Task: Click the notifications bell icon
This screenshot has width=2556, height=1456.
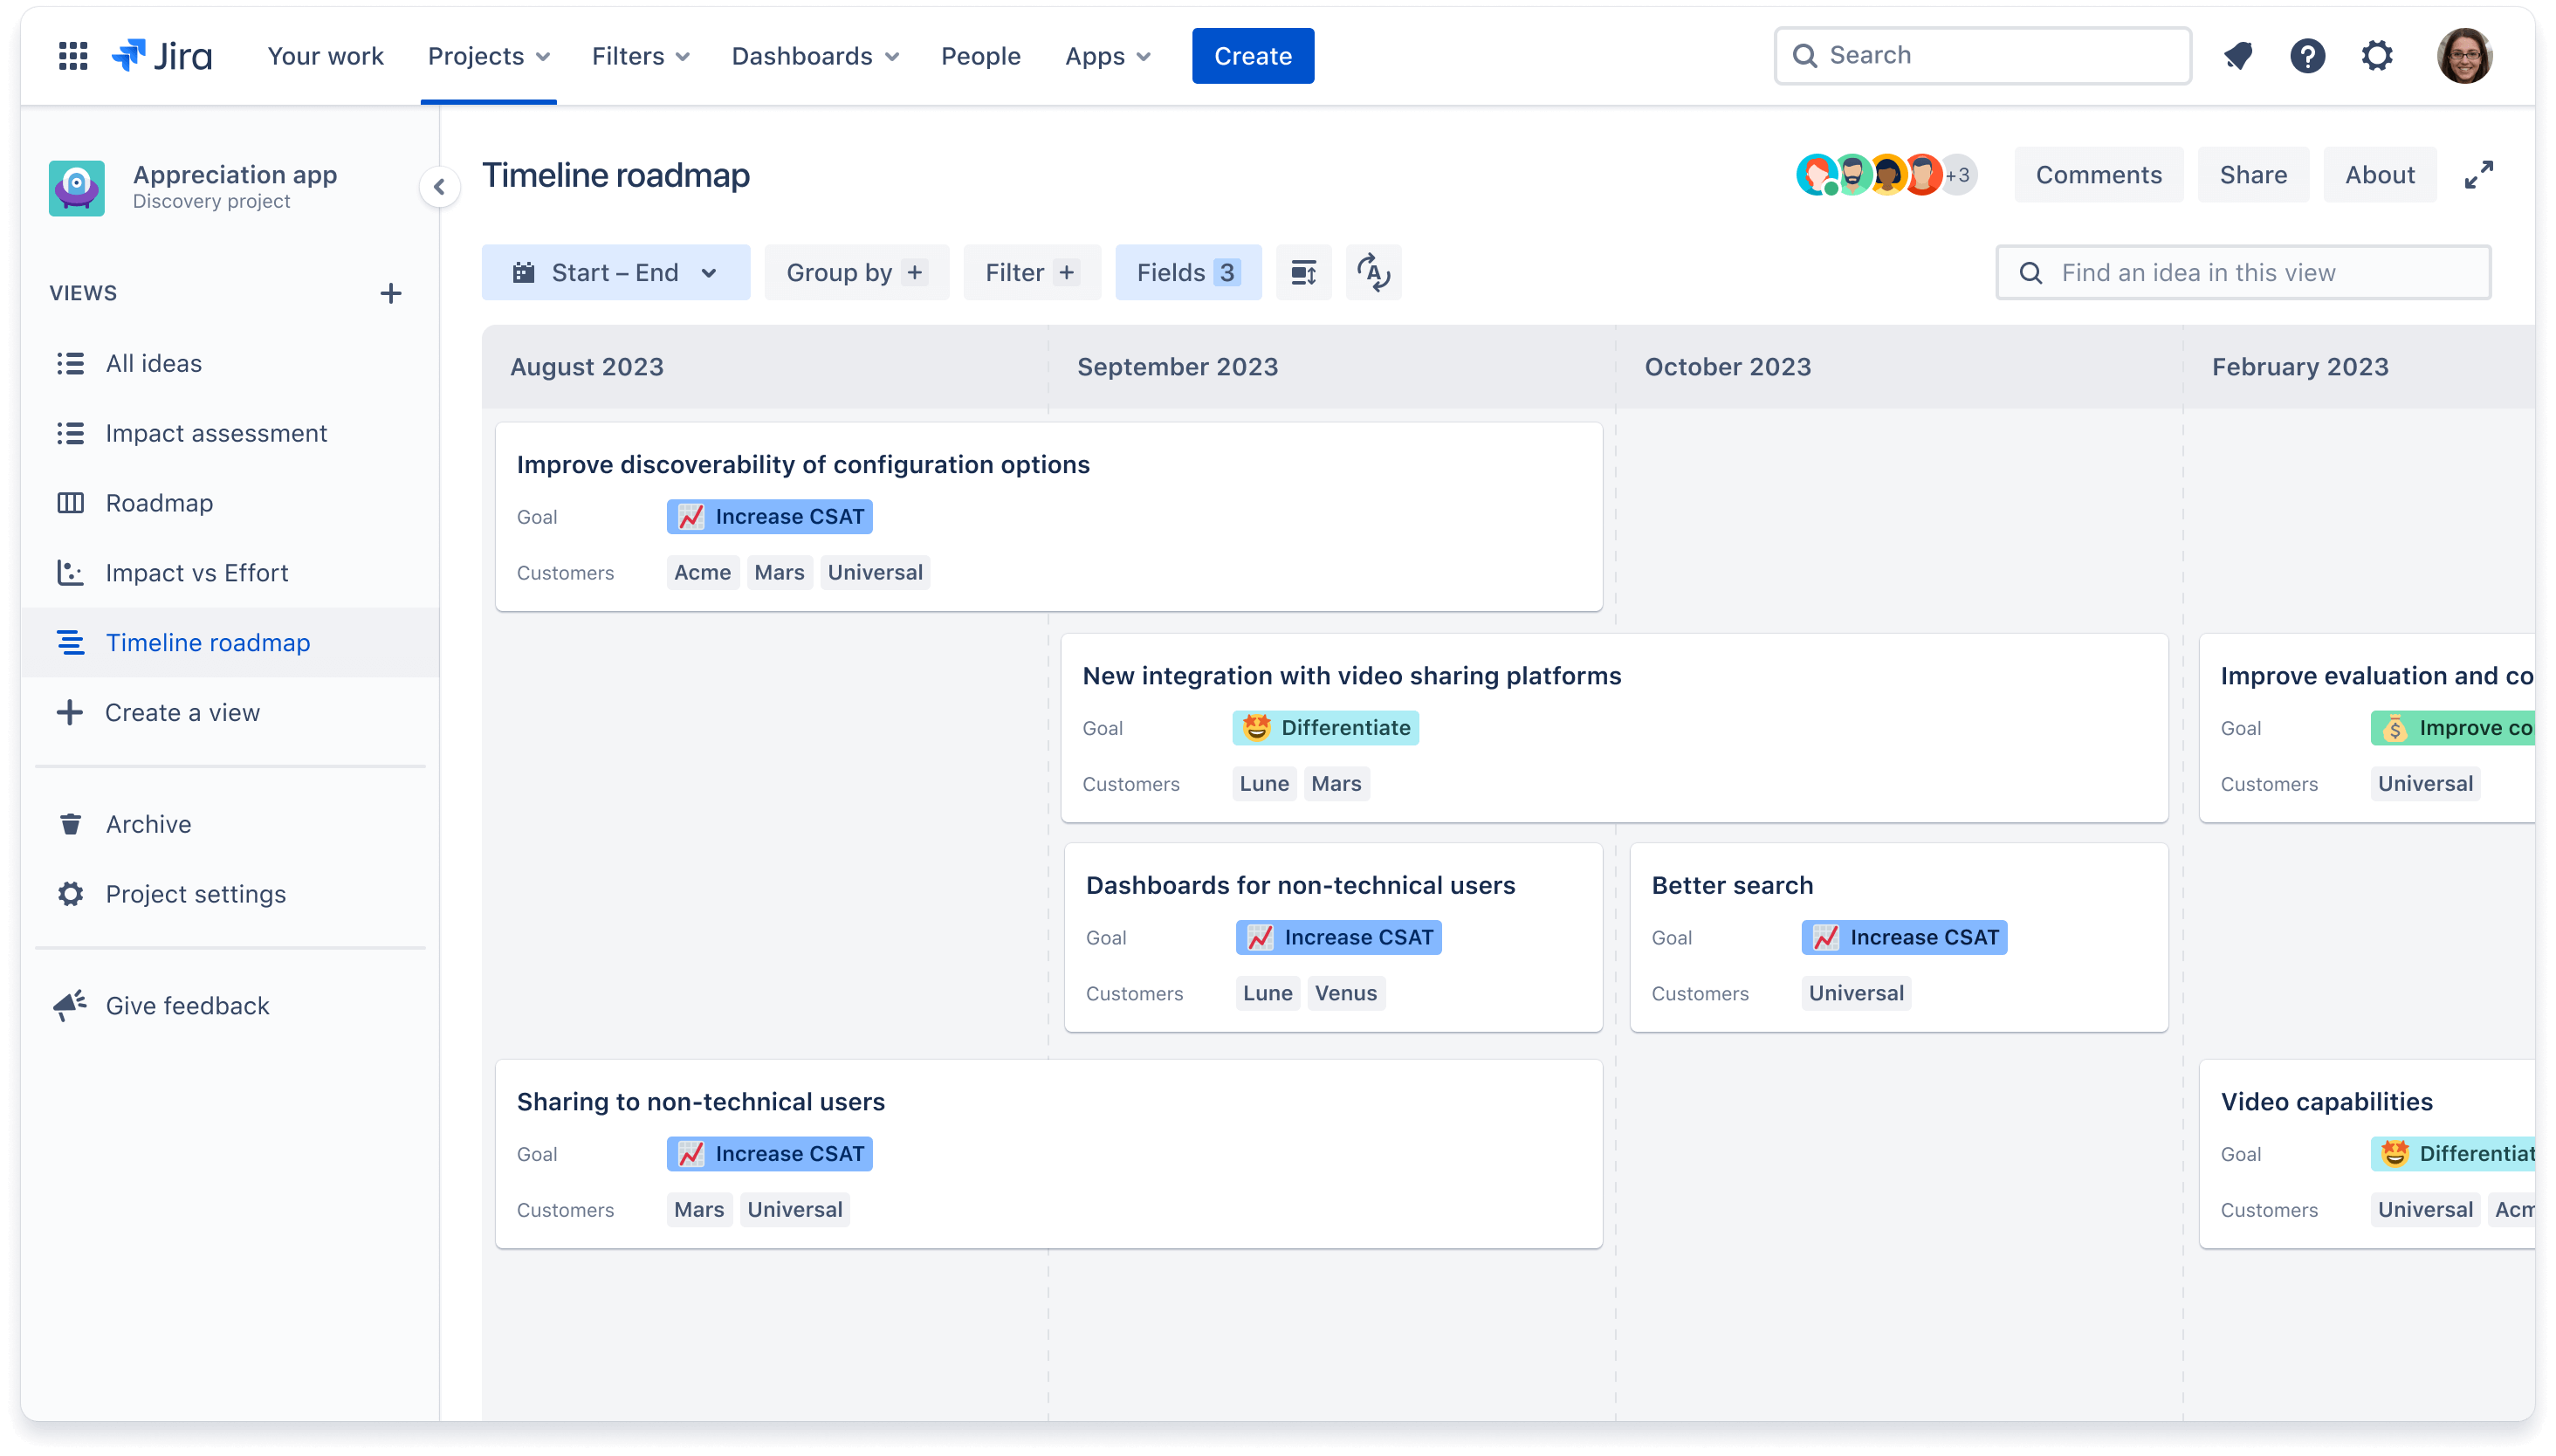Action: pyautogui.click(x=2238, y=54)
